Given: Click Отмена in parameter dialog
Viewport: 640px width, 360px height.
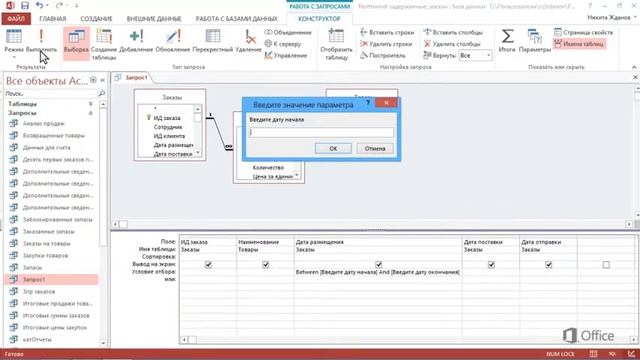Looking at the screenshot, I should tap(375, 149).
